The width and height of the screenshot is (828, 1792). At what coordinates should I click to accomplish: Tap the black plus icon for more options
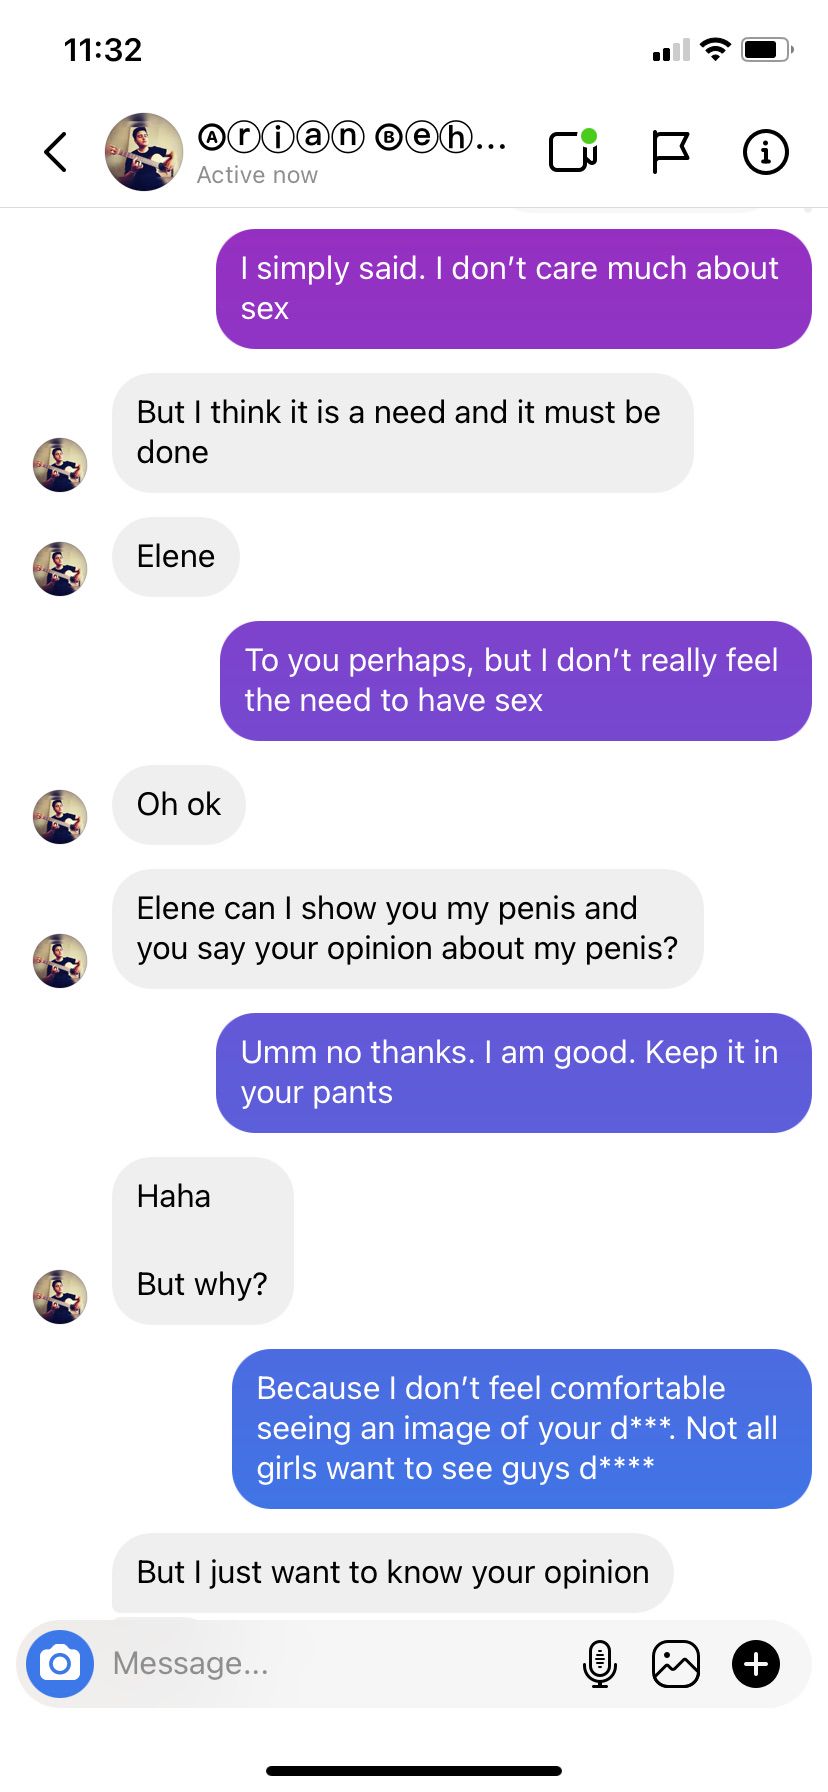pos(756,1664)
